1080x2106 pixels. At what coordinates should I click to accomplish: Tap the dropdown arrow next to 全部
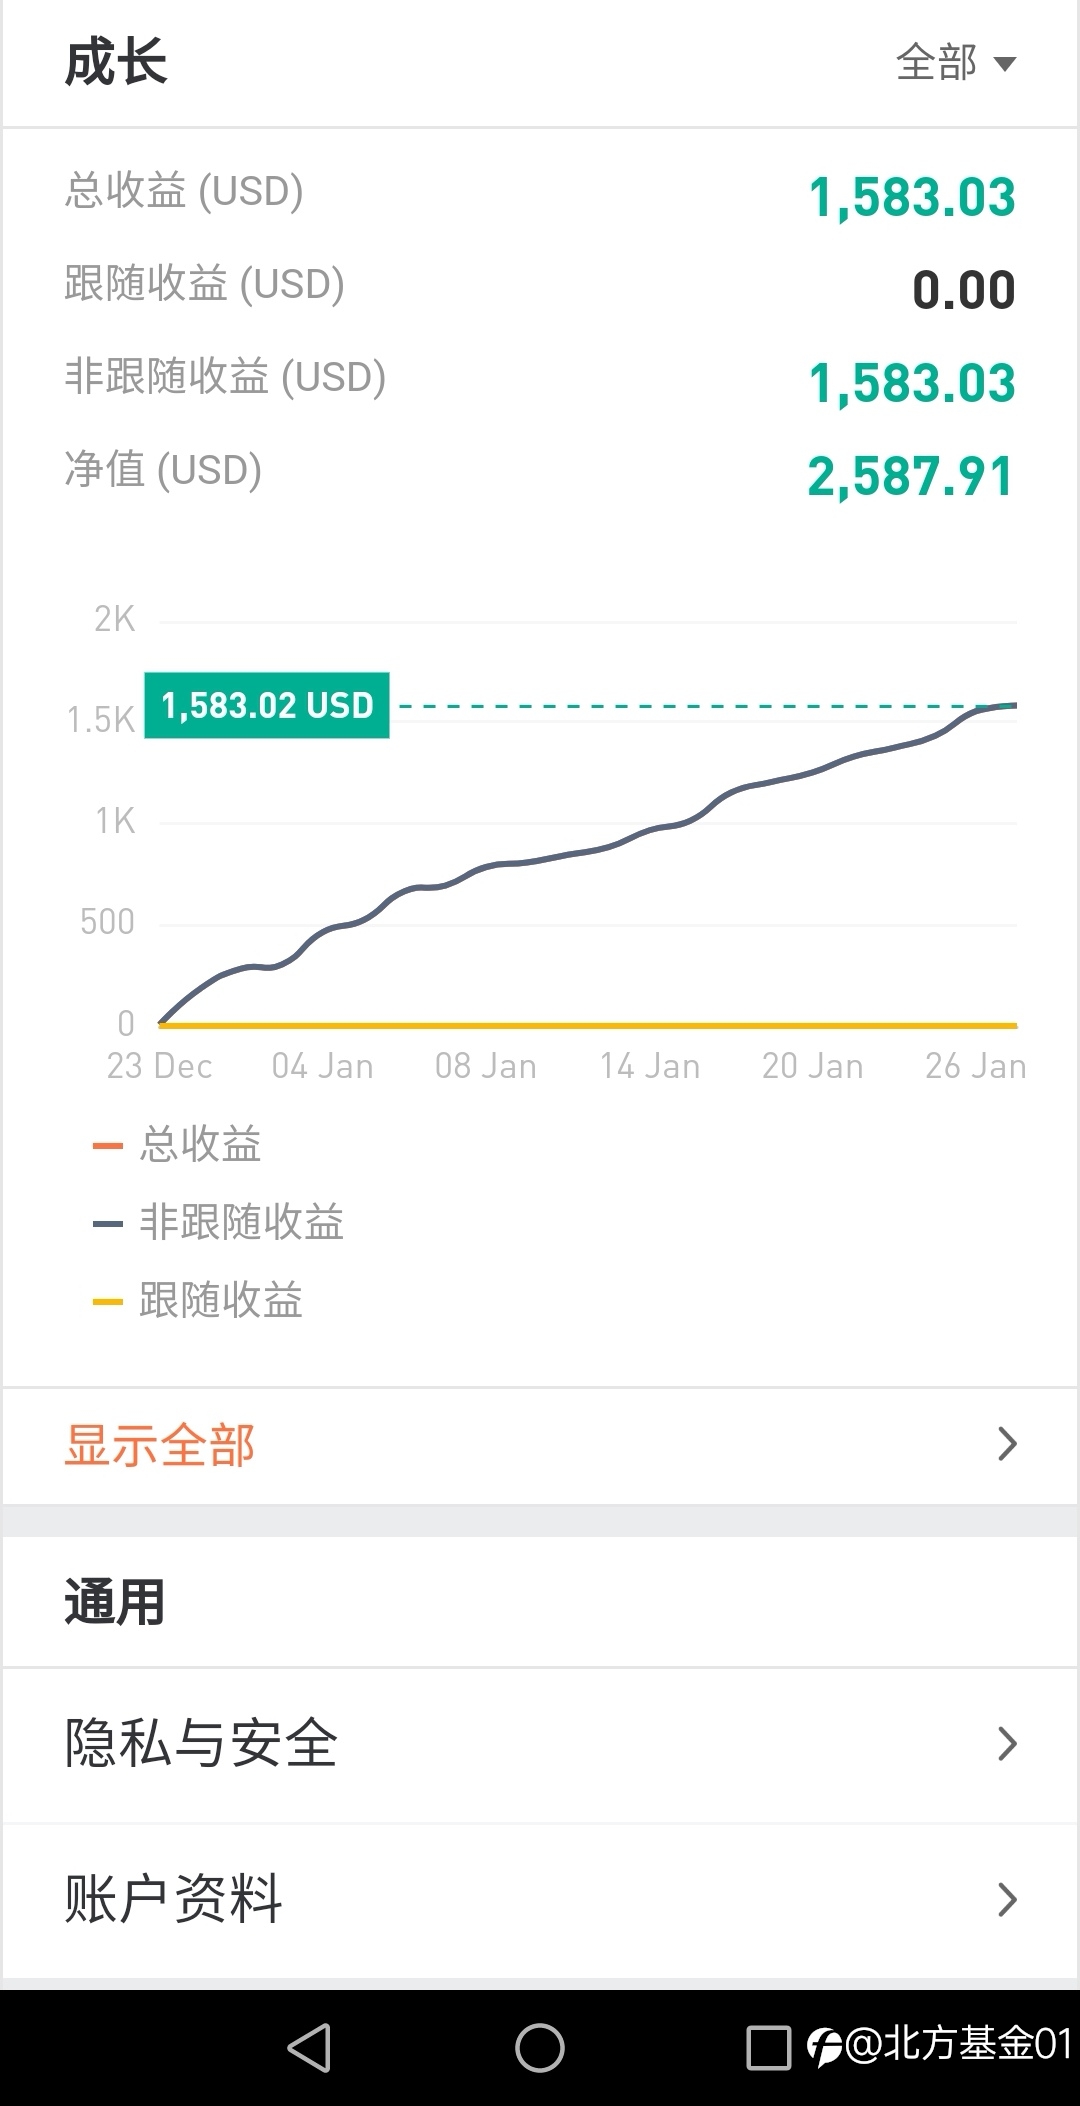pos(1005,65)
